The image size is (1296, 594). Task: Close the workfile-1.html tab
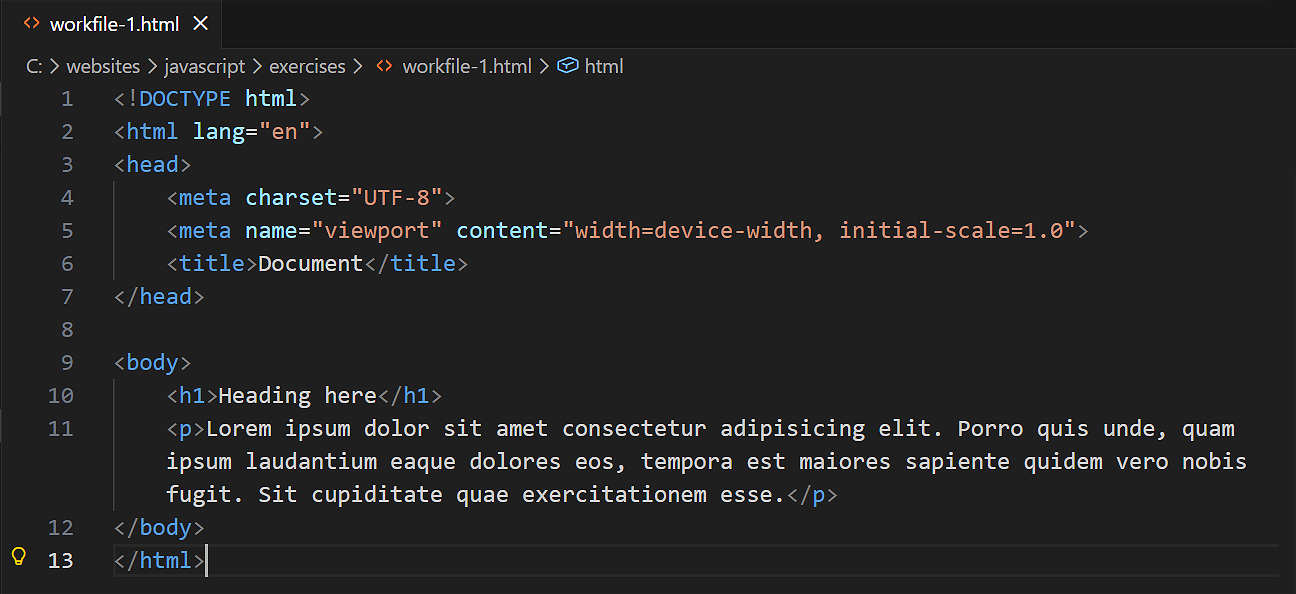pos(200,24)
